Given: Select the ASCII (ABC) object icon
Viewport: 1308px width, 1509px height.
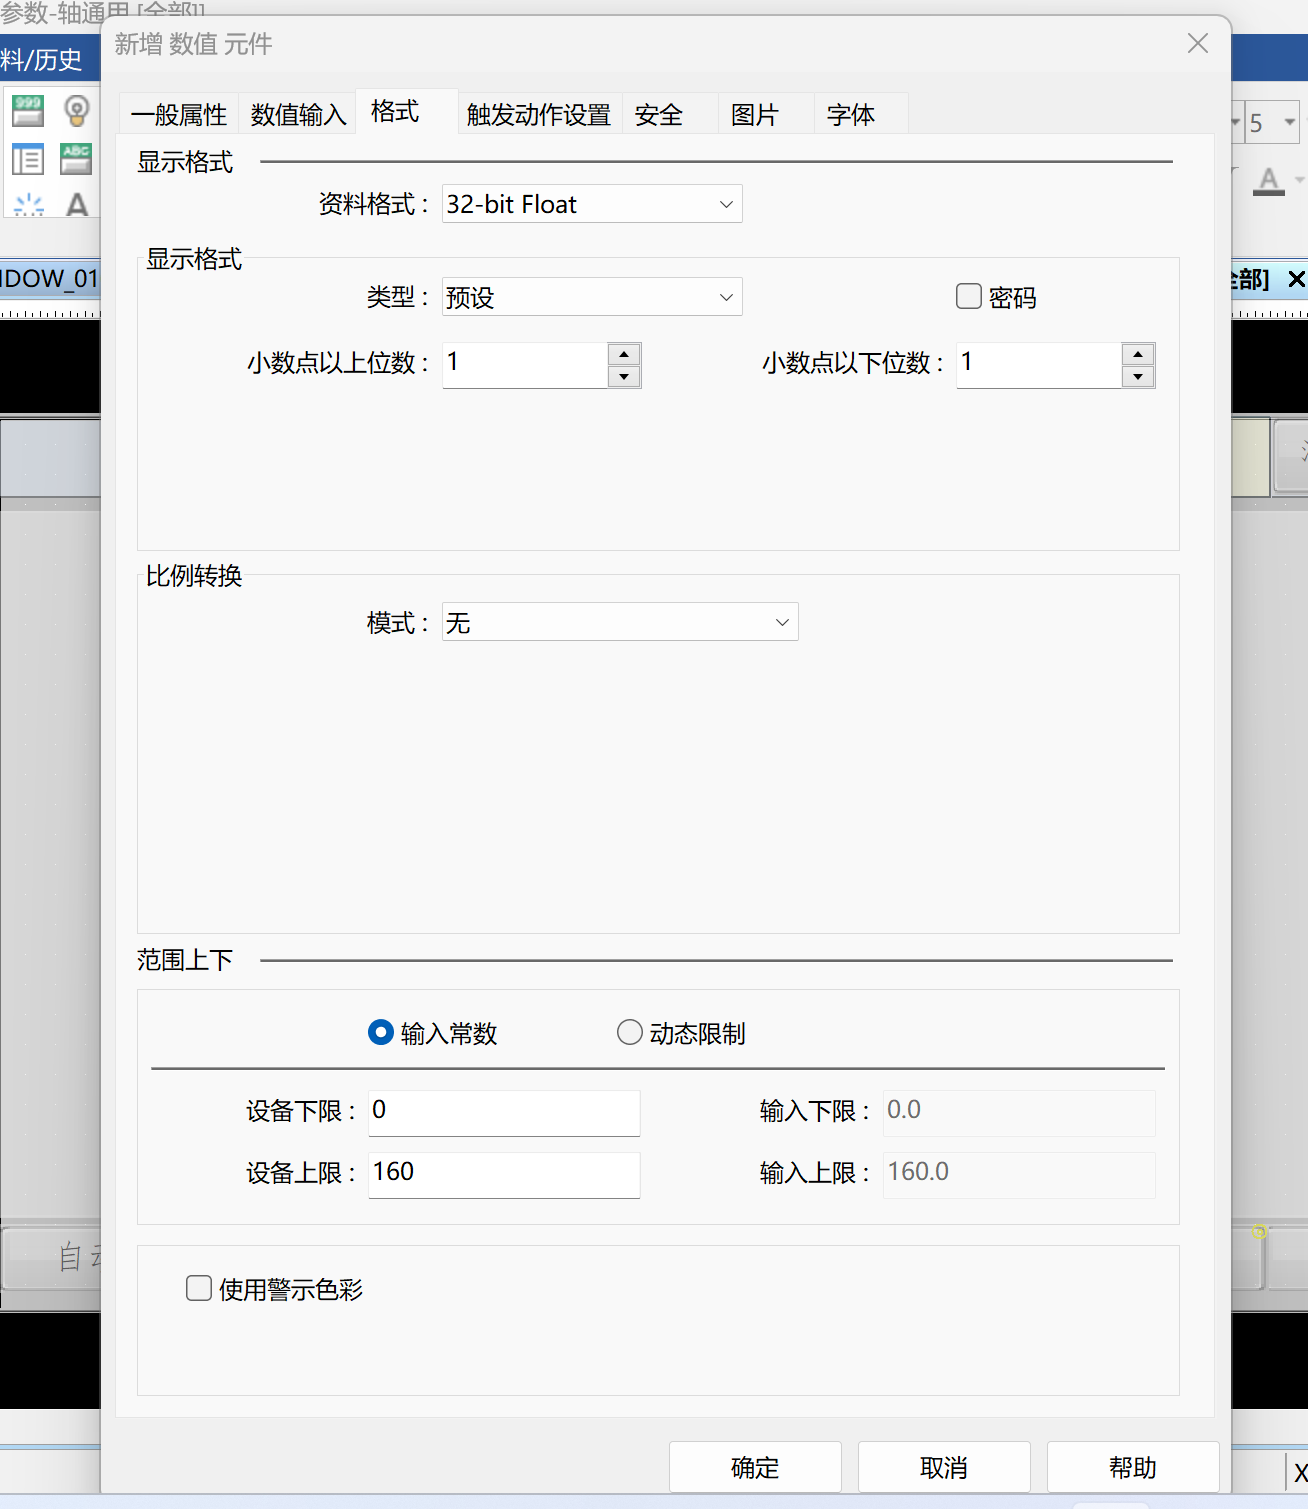Looking at the screenshot, I should pyautogui.click(x=76, y=159).
